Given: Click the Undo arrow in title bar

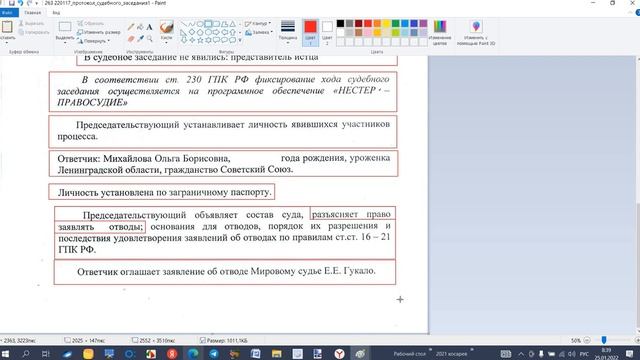Looking at the screenshot, I should 20,3.
